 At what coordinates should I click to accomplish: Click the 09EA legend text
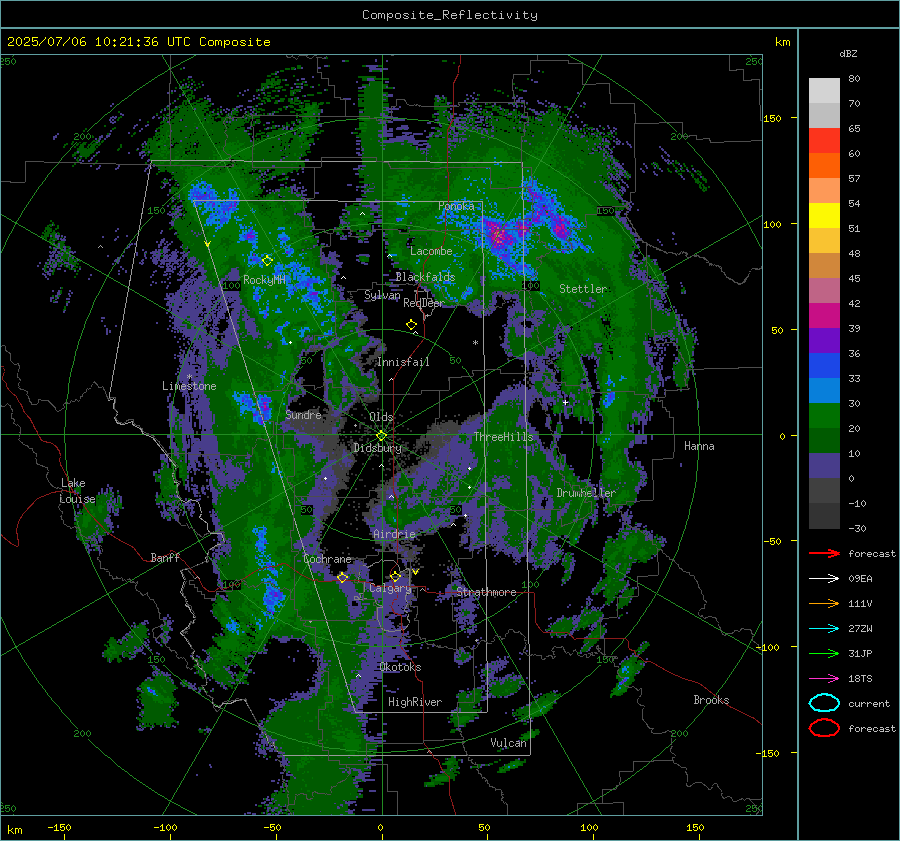point(860,579)
